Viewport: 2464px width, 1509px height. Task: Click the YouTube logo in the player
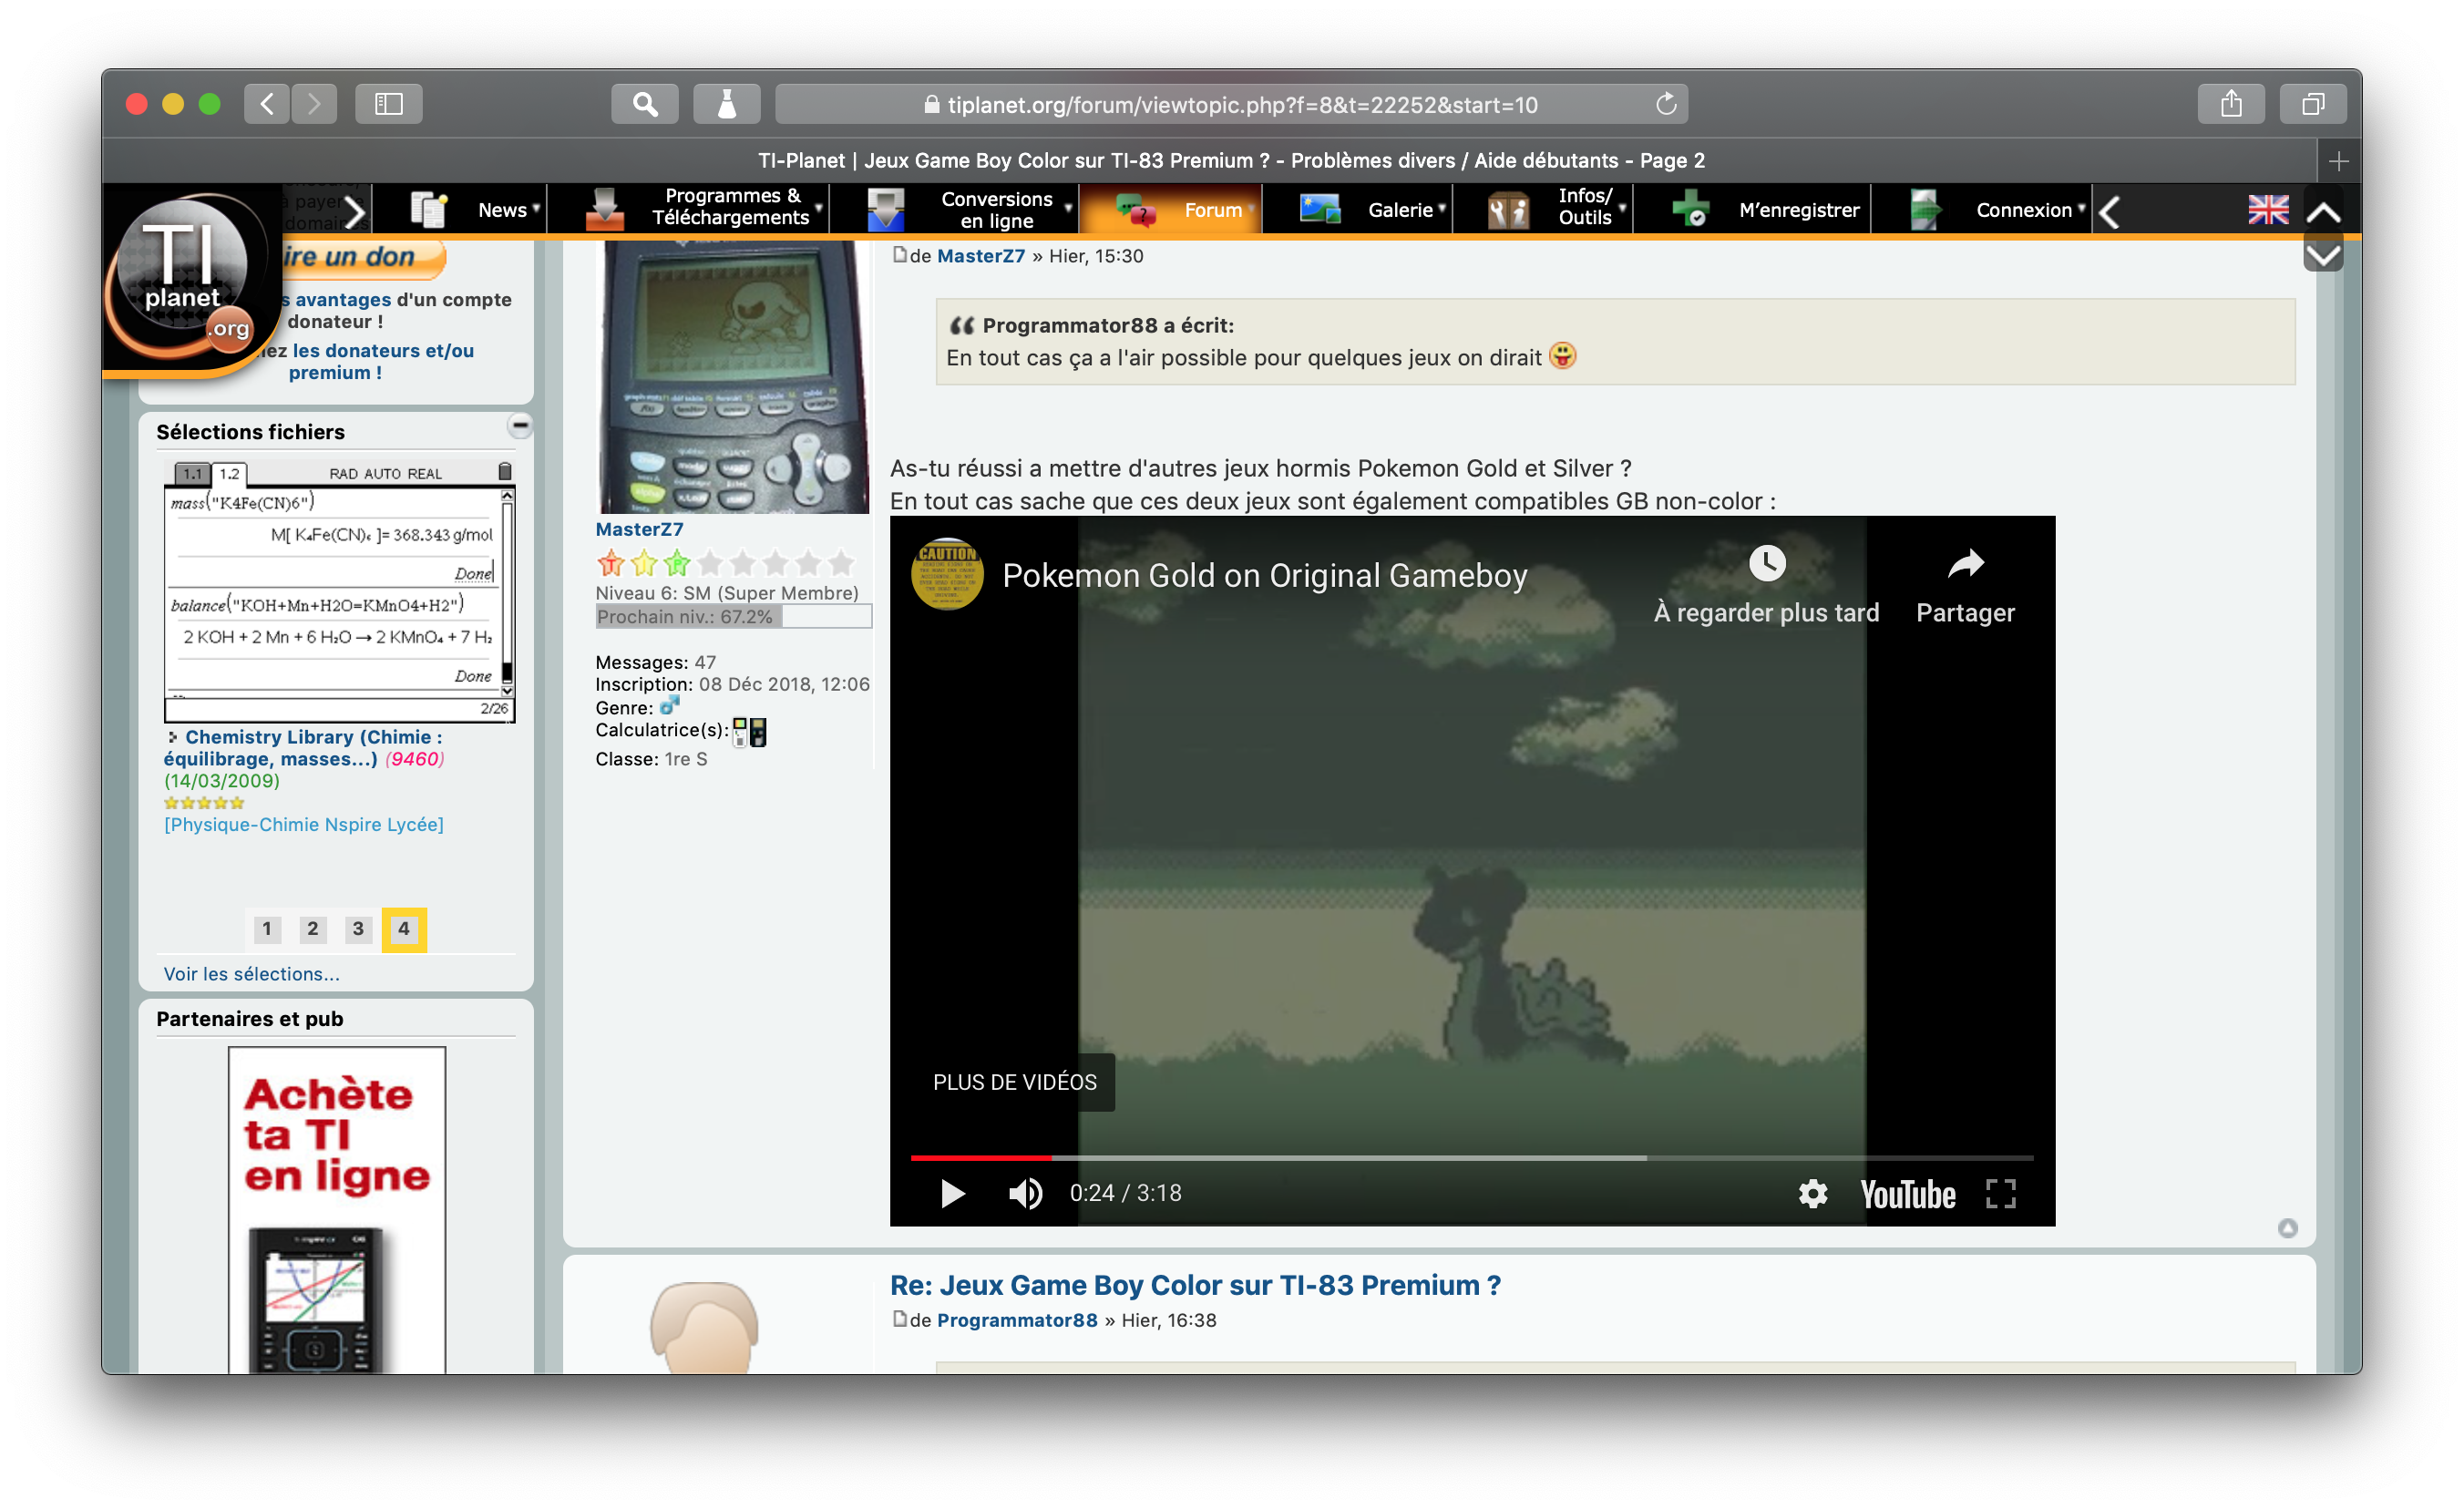click(x=1908, y=1194)
